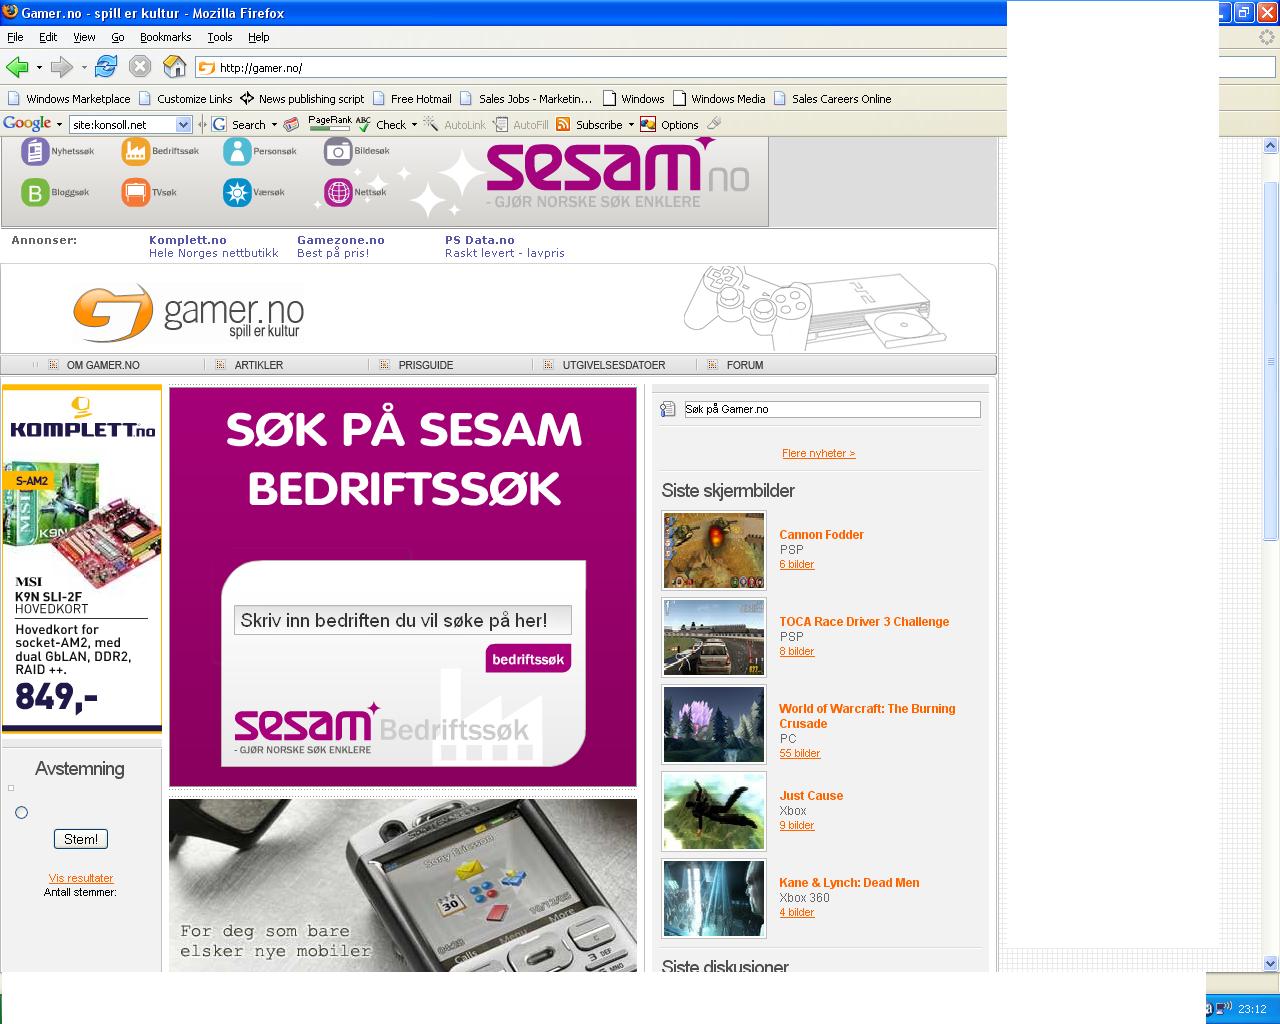Image resolution: width=1280 pixels, height=1024 pixels.
Task: Click the gamer.no logo
Action: click(x=188, y=312)
